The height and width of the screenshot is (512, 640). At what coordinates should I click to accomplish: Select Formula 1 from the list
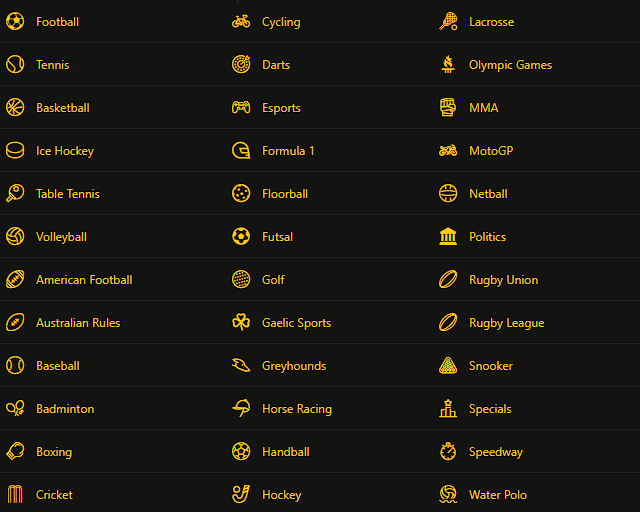[288, 151]
